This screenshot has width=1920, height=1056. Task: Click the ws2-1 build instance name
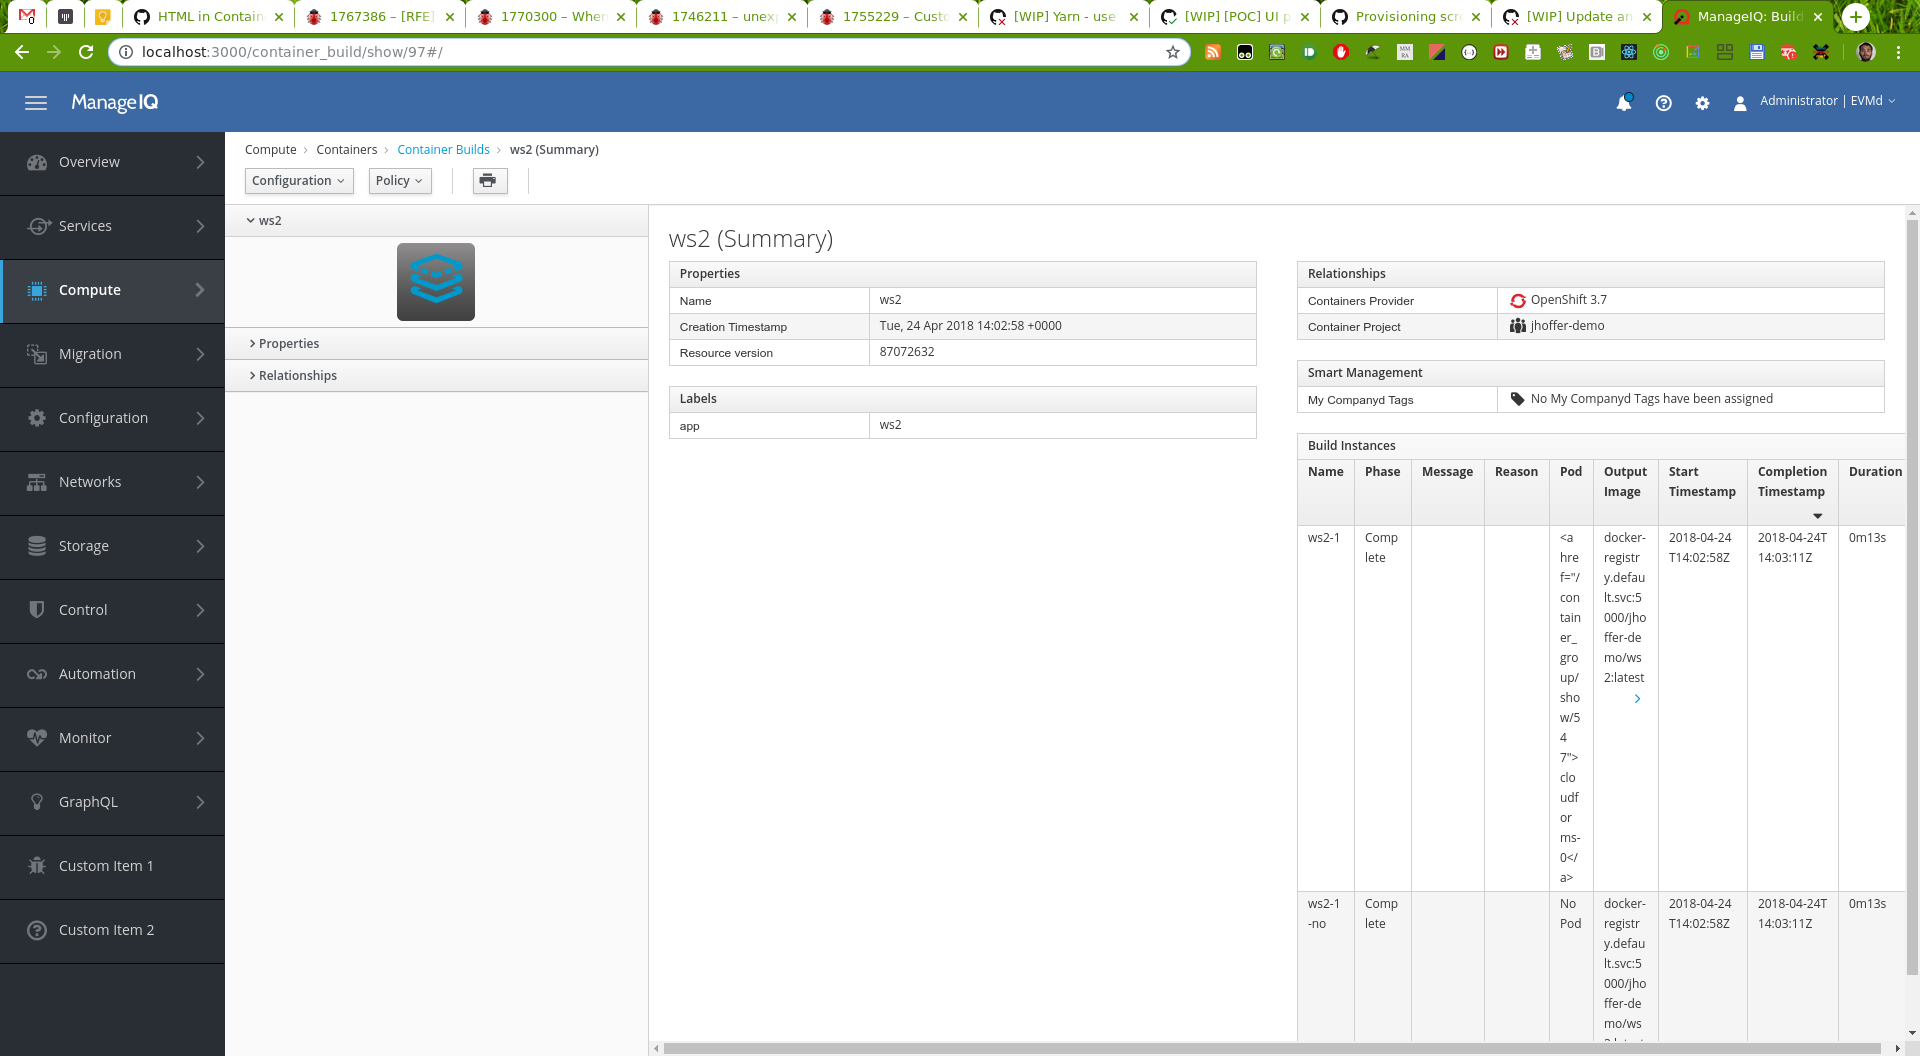tap(1323, 538)
